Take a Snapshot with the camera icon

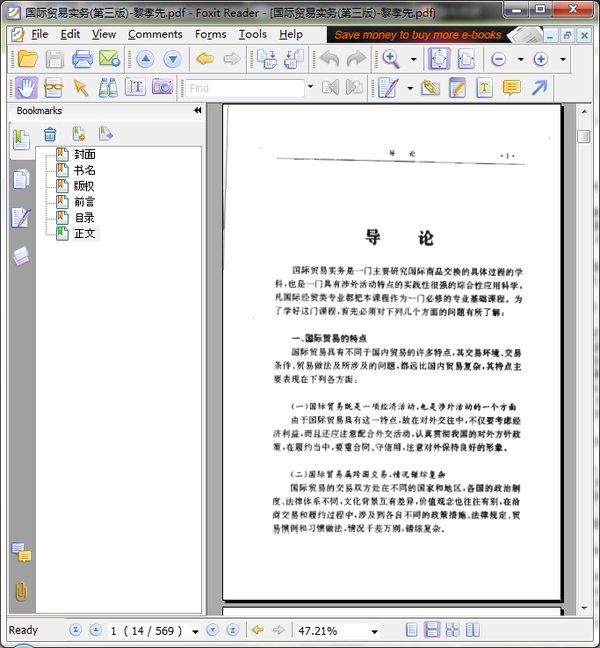162,87
